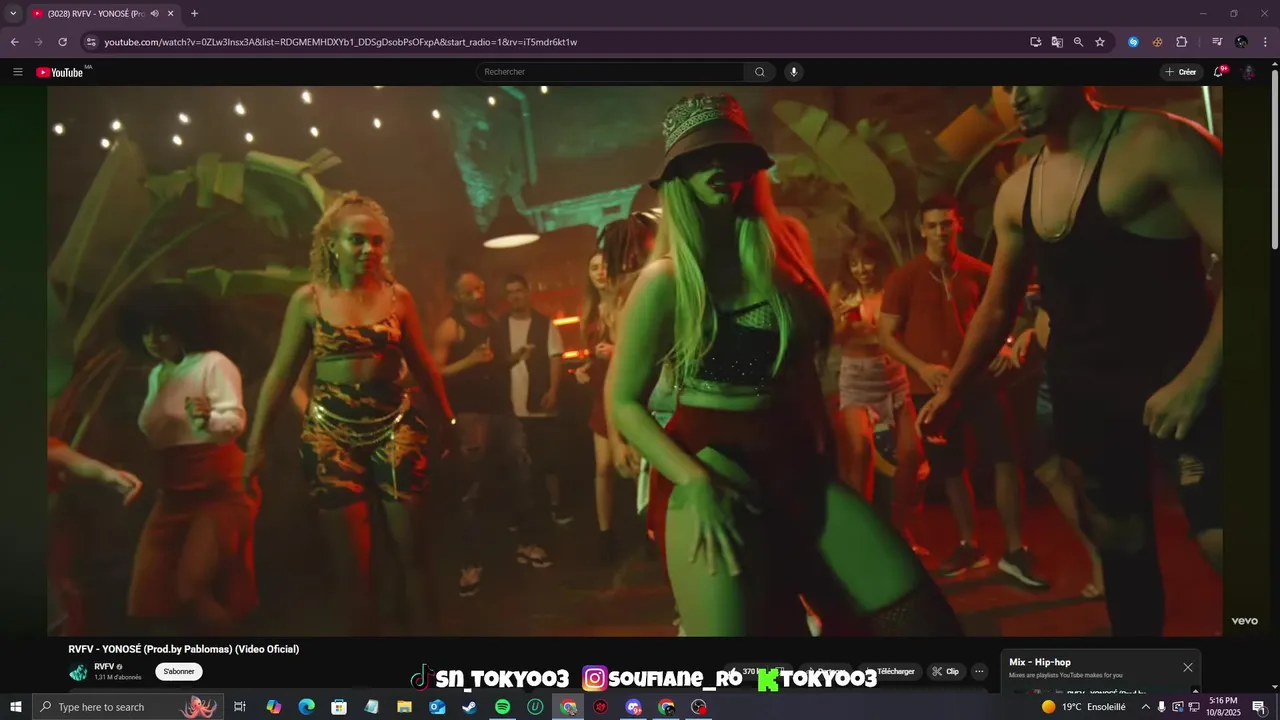Open the YouTube guide hamburger menu
This screenshot has width=1280, height=720.
(x=18, y=72)
